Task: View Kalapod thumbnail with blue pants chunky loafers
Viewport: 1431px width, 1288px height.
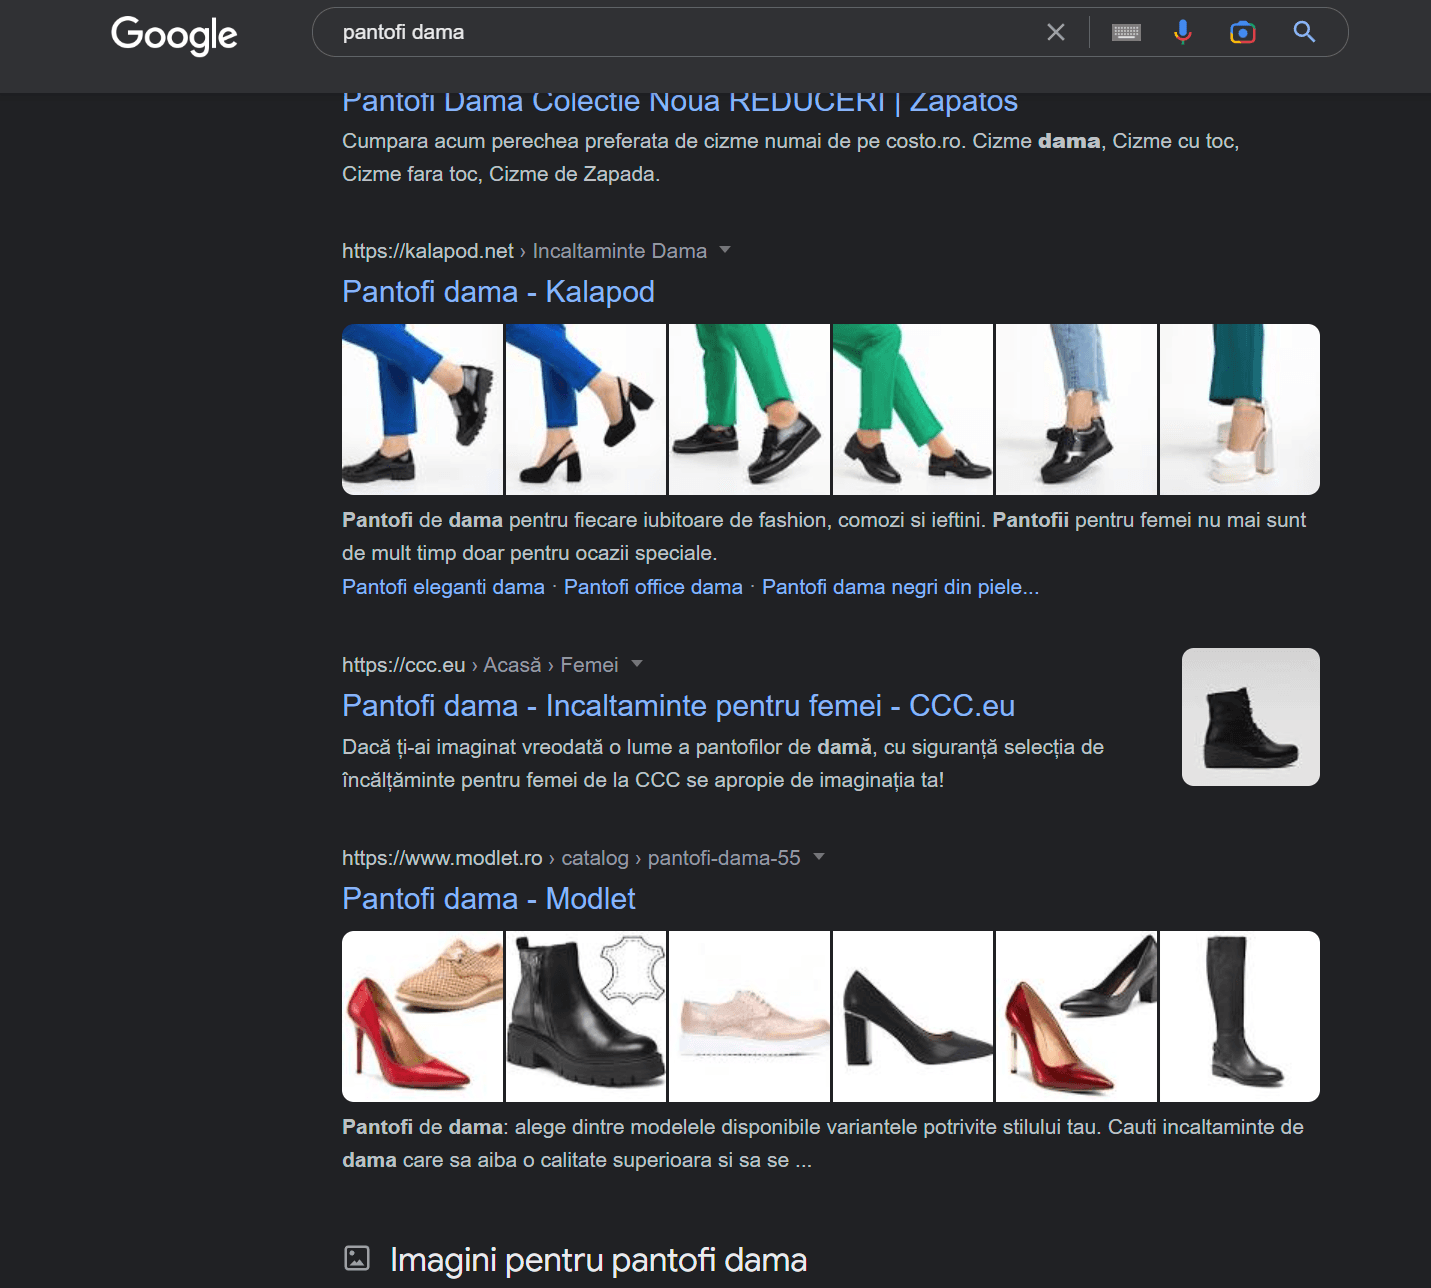Action: pos(422,409)
